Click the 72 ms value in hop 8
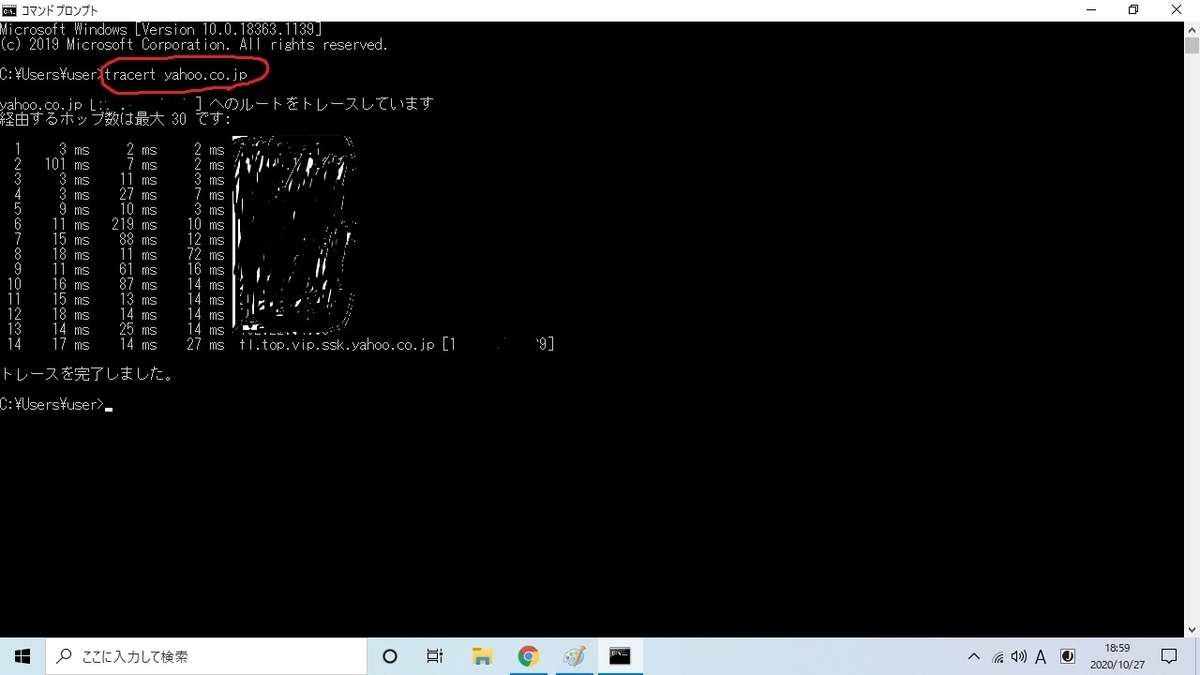Screen dimensions: 1200x675 [207, 255]
